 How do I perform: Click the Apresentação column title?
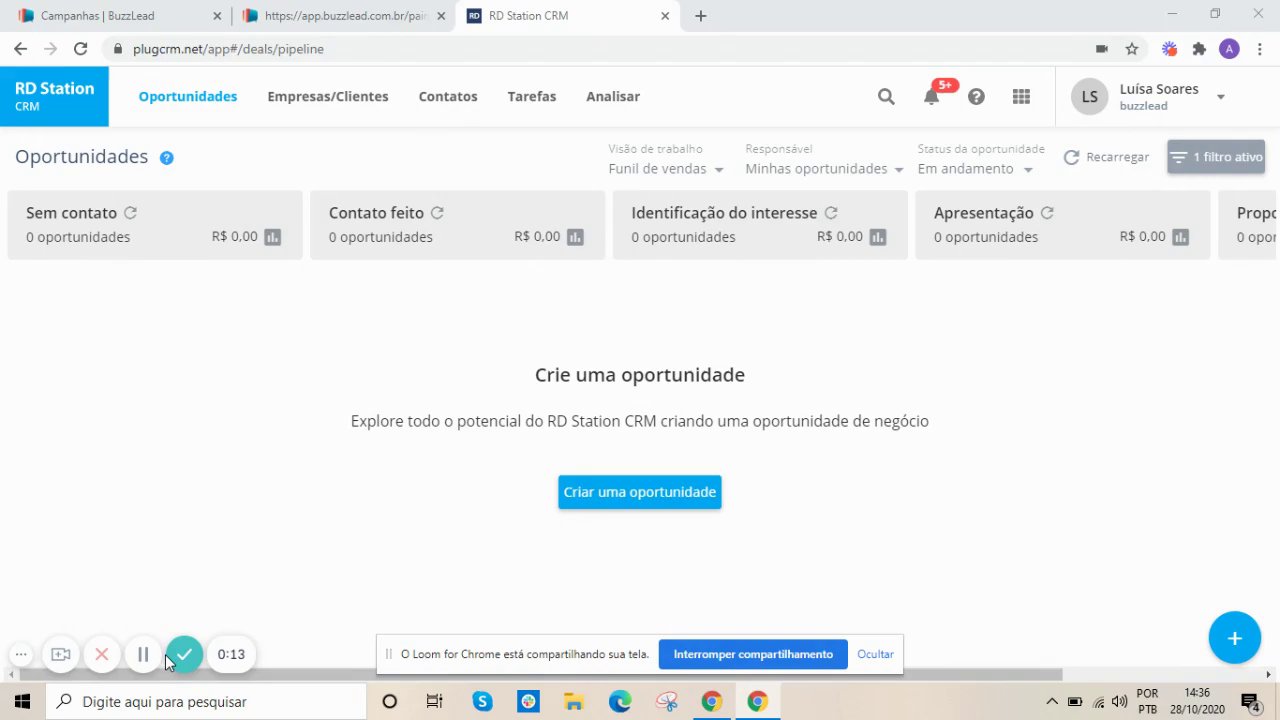click(x=983, y=212)
